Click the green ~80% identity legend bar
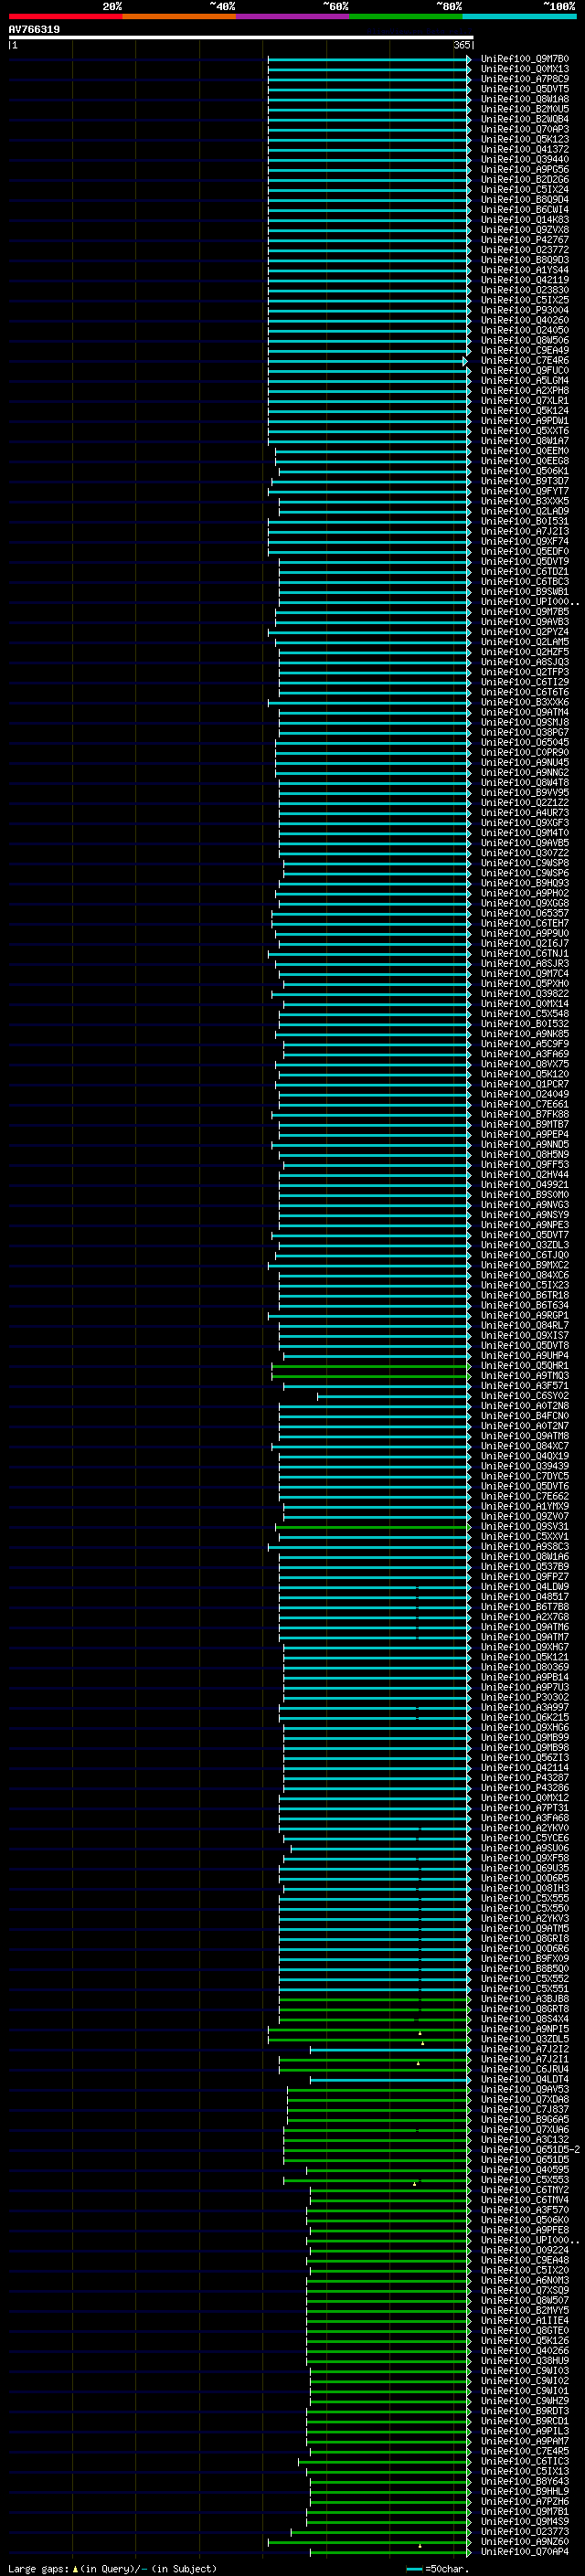Image resolution: width=585 pixels, height=2576 pixels. (x=406, y=16)
